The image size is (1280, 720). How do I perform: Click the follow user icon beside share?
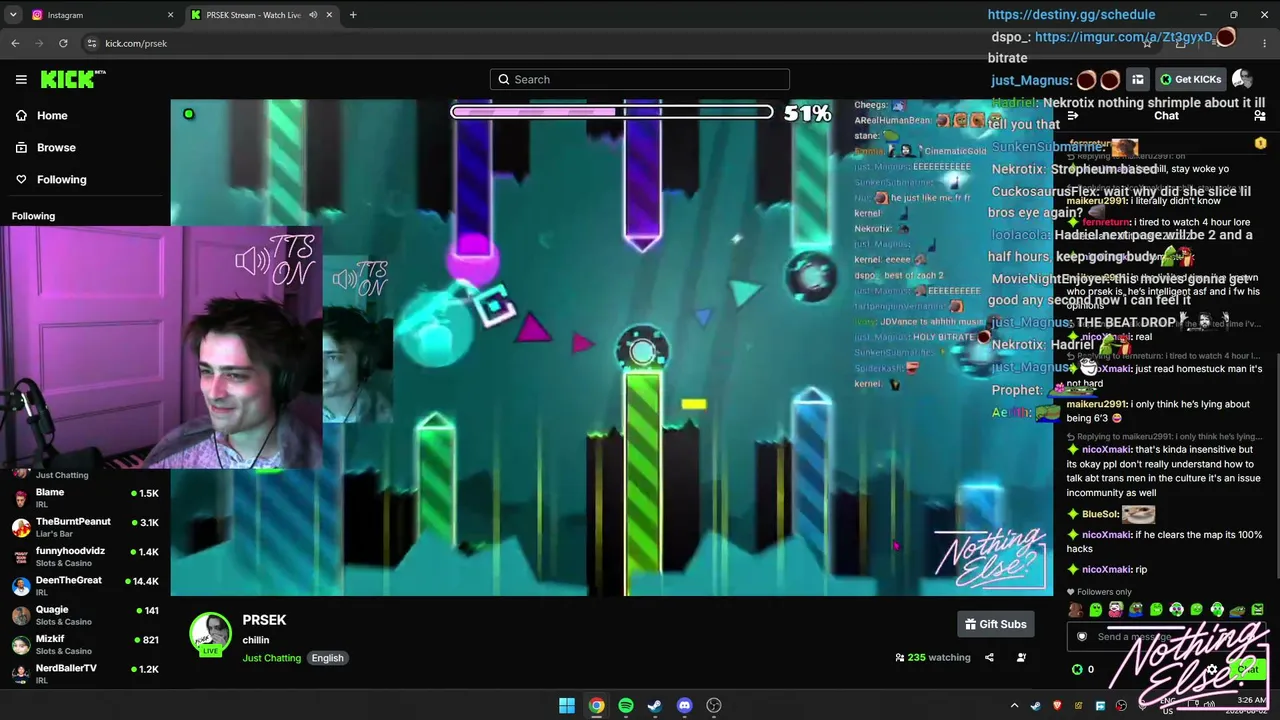tap(1021, 657)
